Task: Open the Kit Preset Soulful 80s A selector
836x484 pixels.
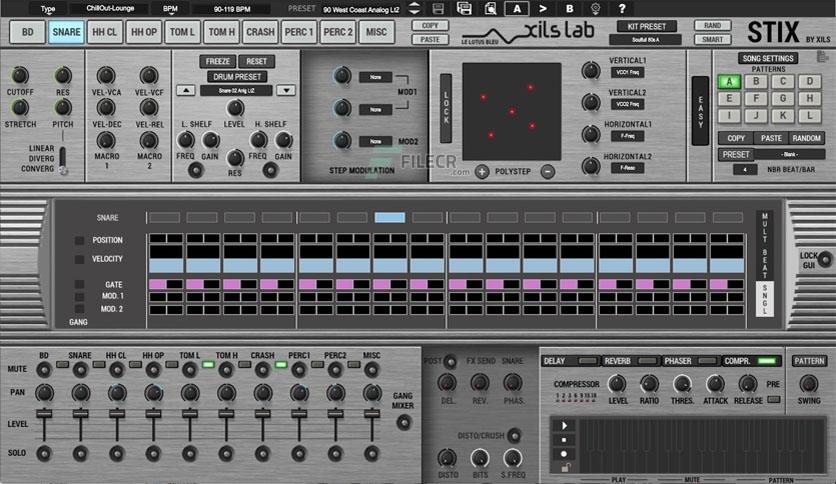Action: point(646,39)
